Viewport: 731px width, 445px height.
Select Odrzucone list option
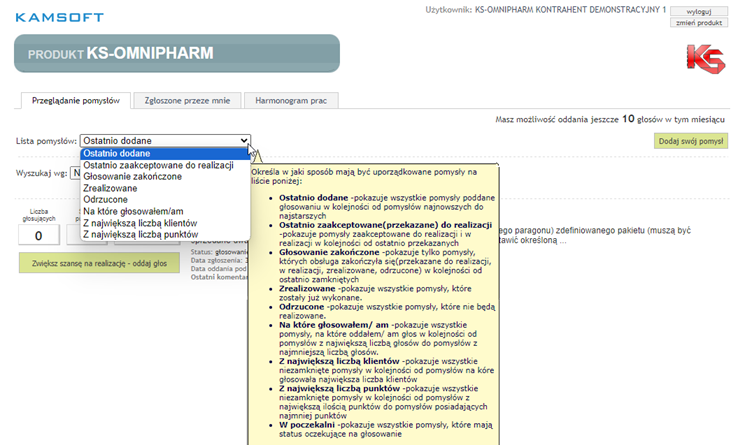click(x=165, y=199)
